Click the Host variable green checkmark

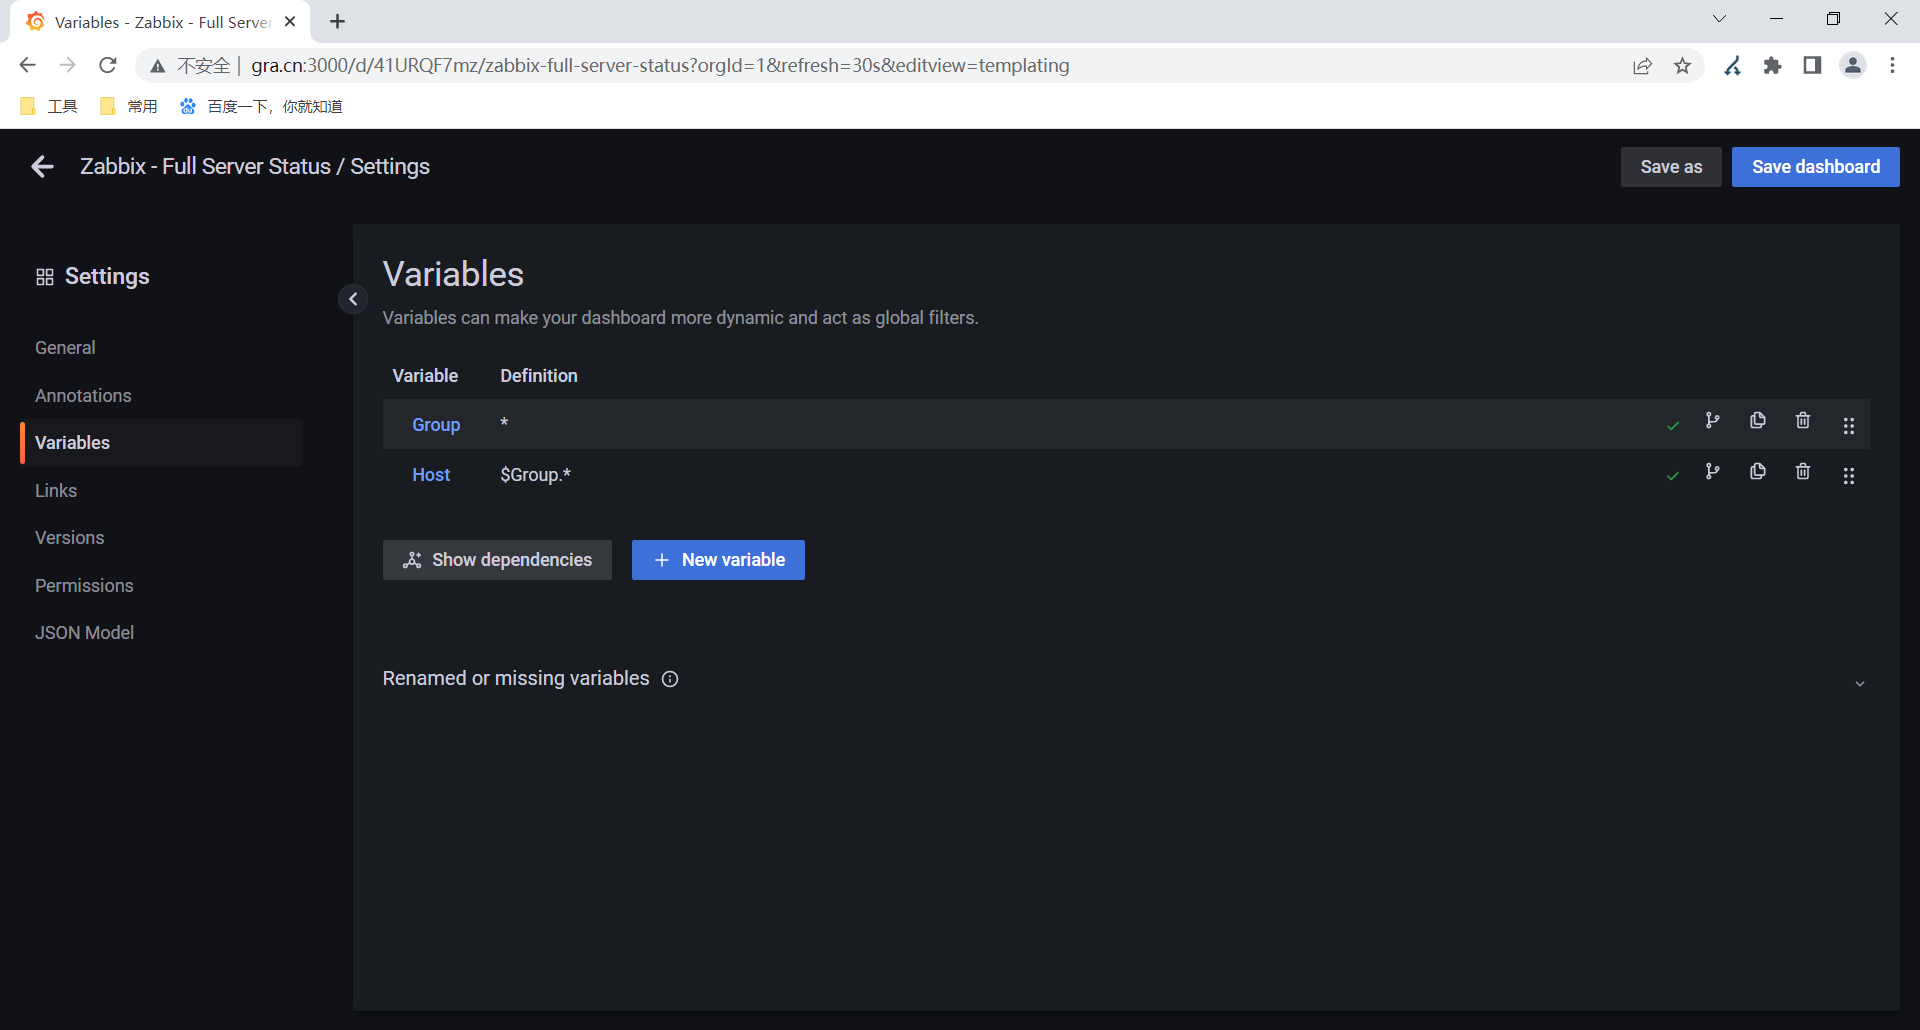click(x=1673, y=476)
